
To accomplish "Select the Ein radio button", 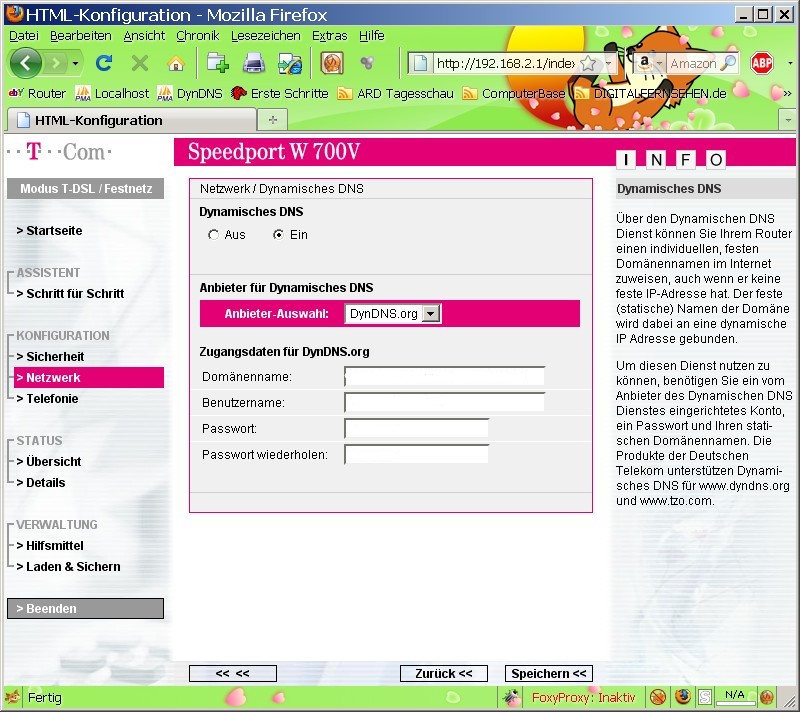I will click(278, 235).
